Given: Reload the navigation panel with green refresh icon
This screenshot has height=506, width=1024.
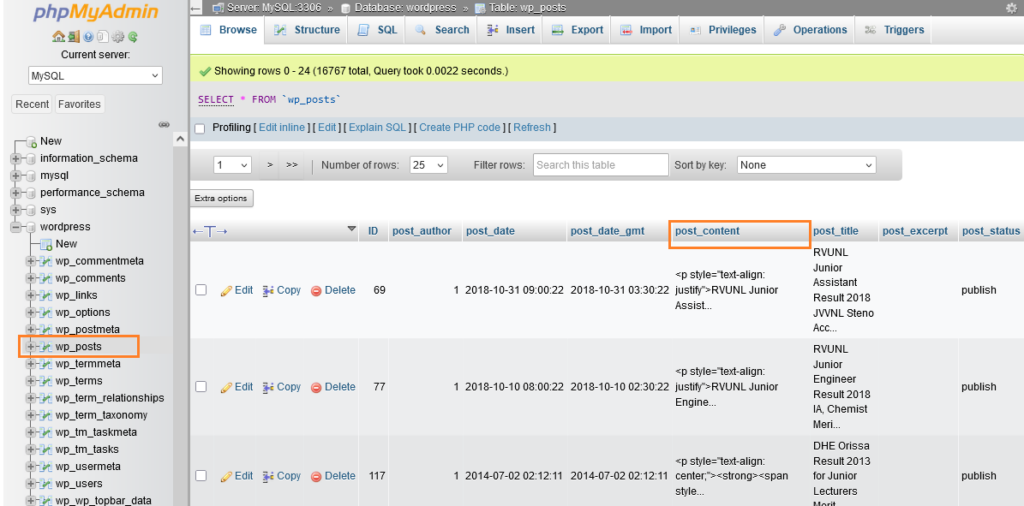Looking at the screenshot, I should [133, 37].
